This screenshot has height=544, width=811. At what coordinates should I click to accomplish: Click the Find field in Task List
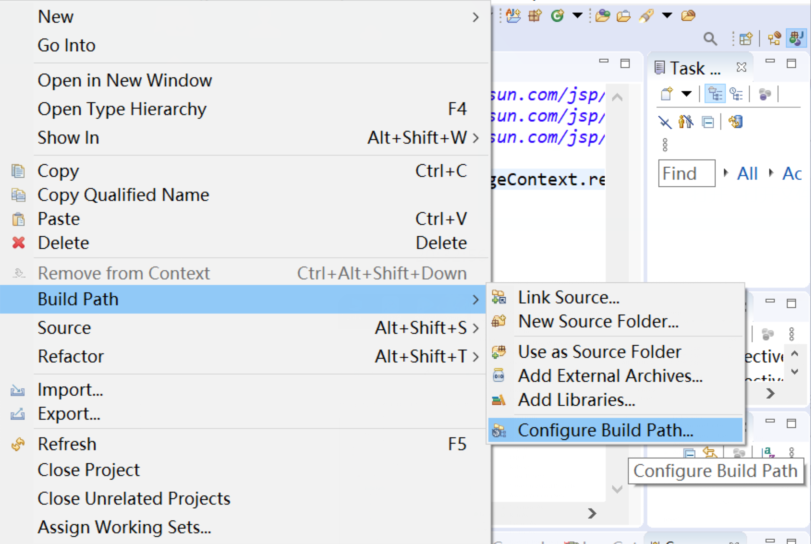pos(687,173)
